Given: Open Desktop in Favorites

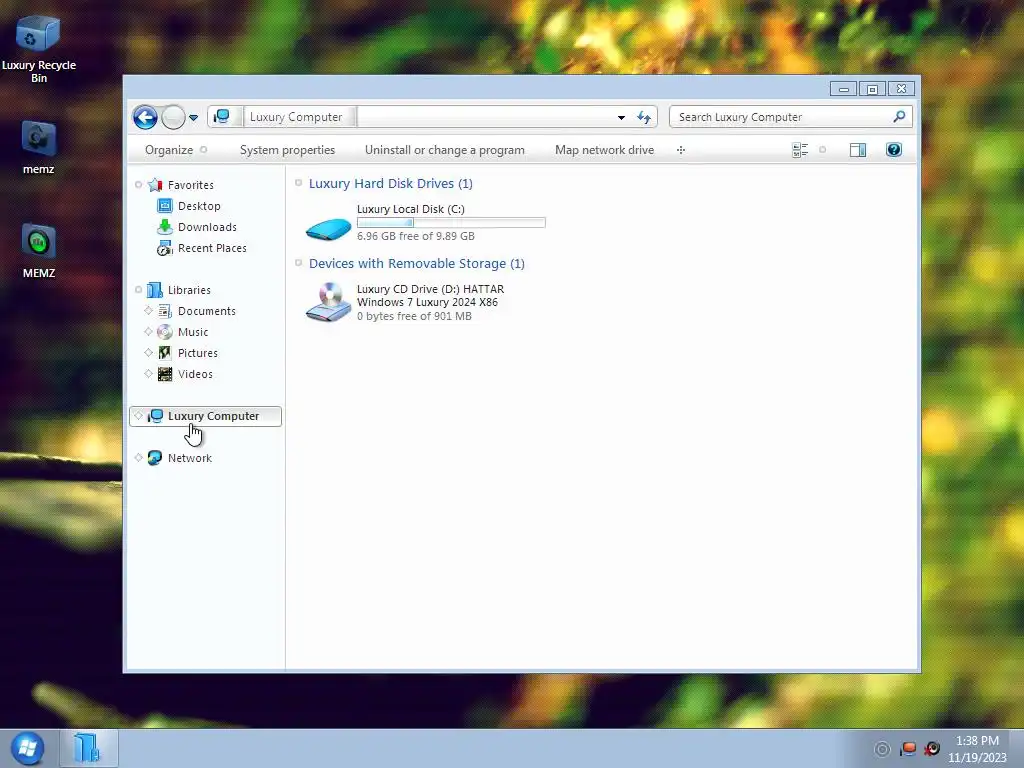Looking at the screenshot, I should click(199, 206).
